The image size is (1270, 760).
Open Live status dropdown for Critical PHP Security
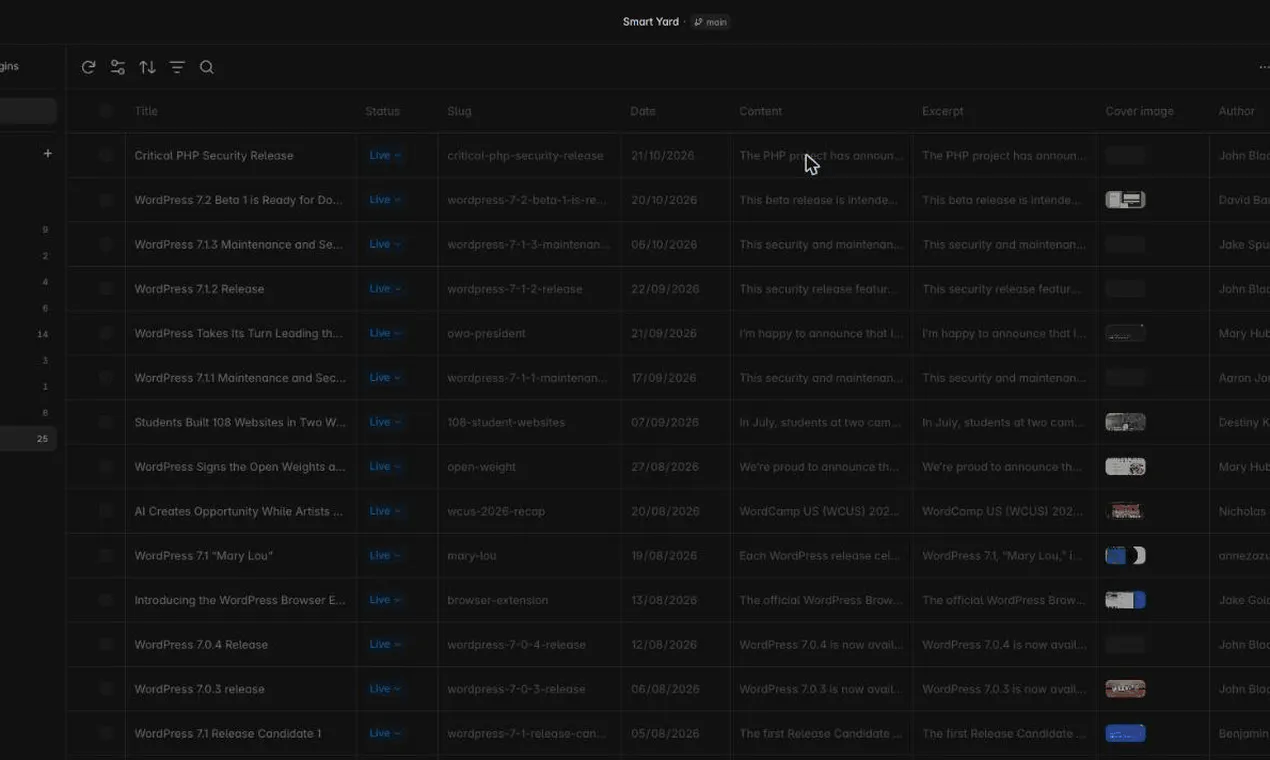pyautogui.click(x=385, y=155)
